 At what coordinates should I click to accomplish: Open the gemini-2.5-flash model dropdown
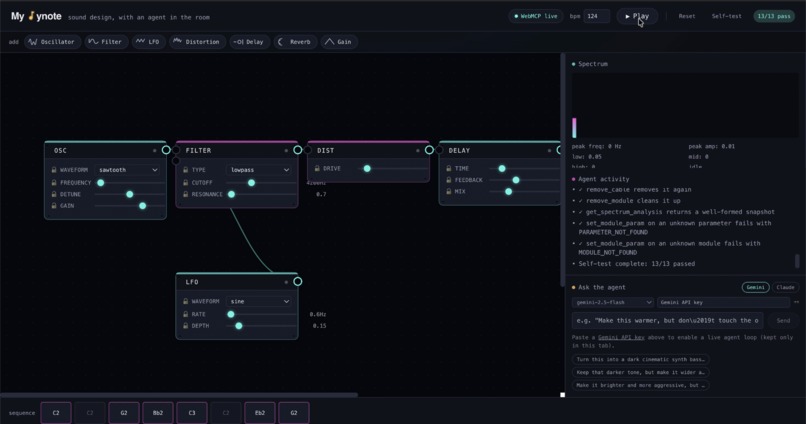[612, 302]
